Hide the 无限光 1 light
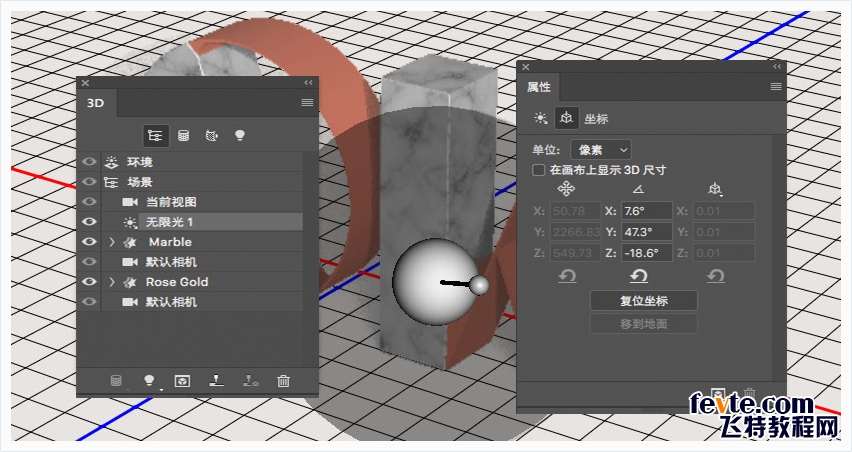Viewport: 852px width, 452px height. [89, 222]
